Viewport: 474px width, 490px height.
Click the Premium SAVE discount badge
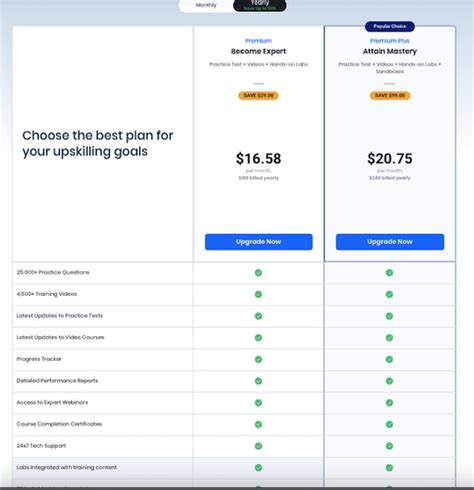(258, 95)
